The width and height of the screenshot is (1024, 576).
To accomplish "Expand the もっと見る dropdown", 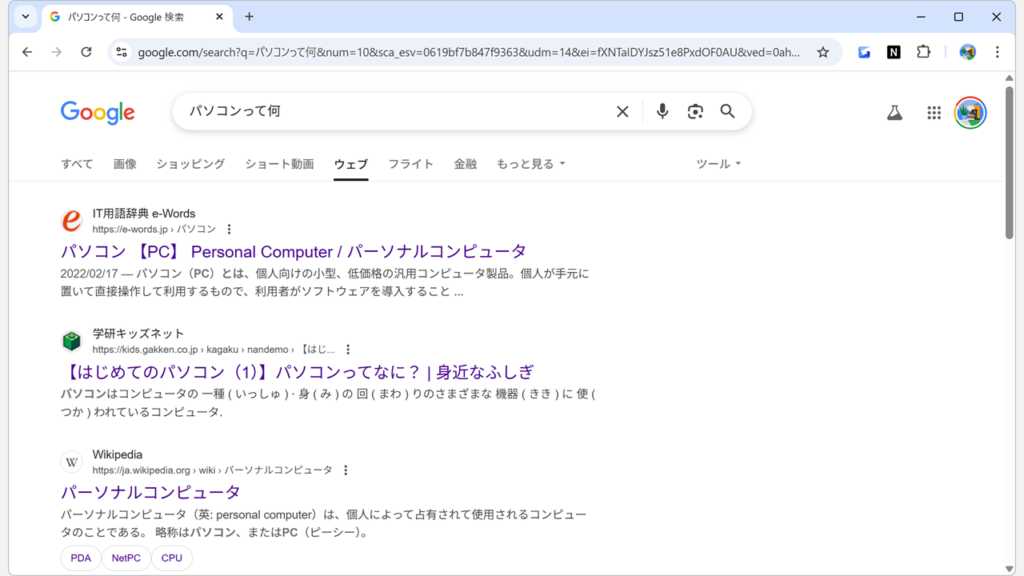I will pos(530,164).
